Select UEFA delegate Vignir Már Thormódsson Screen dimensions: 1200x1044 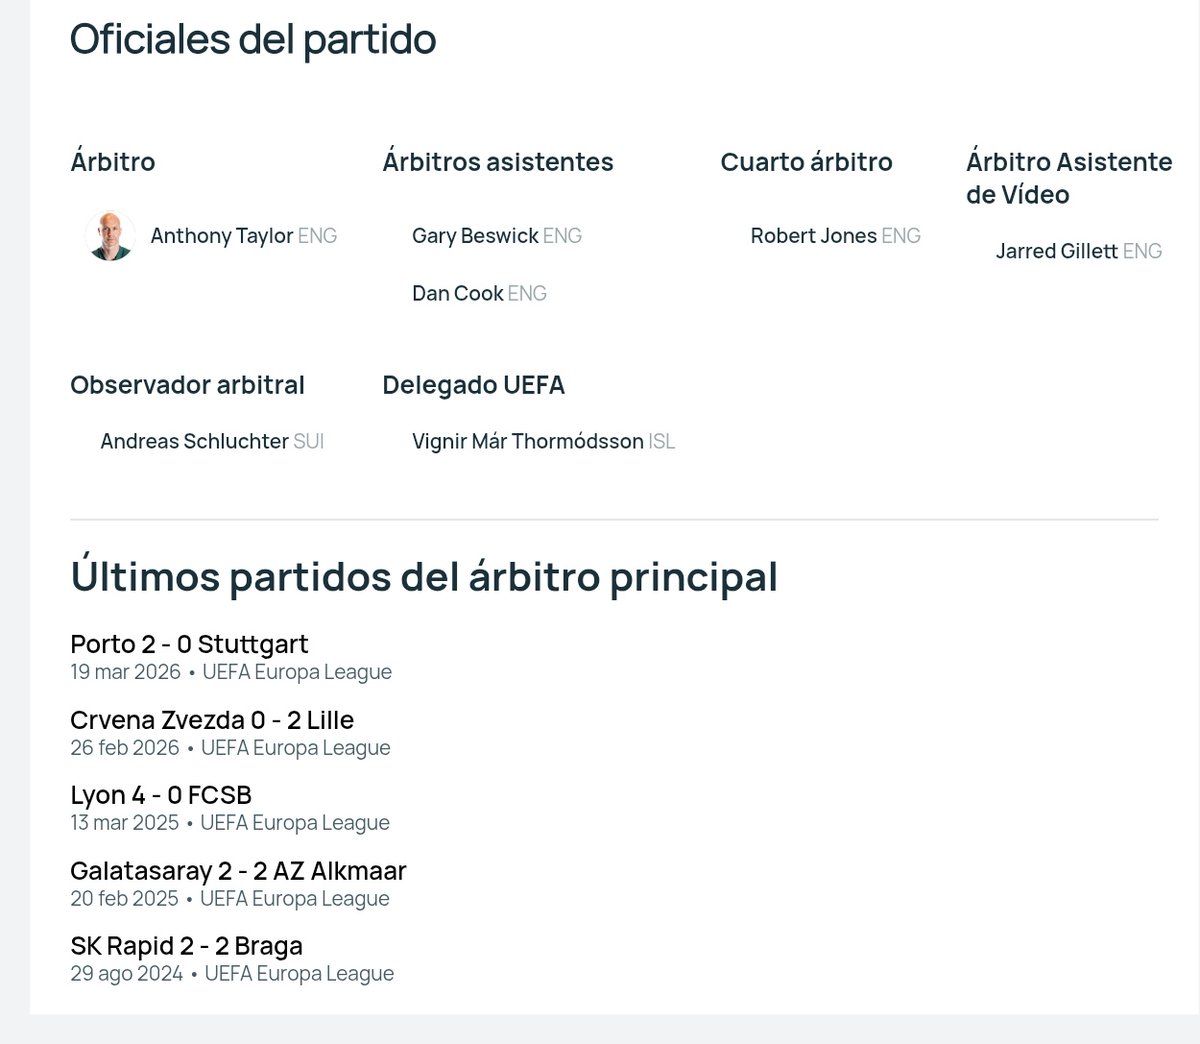pyautogui.click(x=528, y=441)
